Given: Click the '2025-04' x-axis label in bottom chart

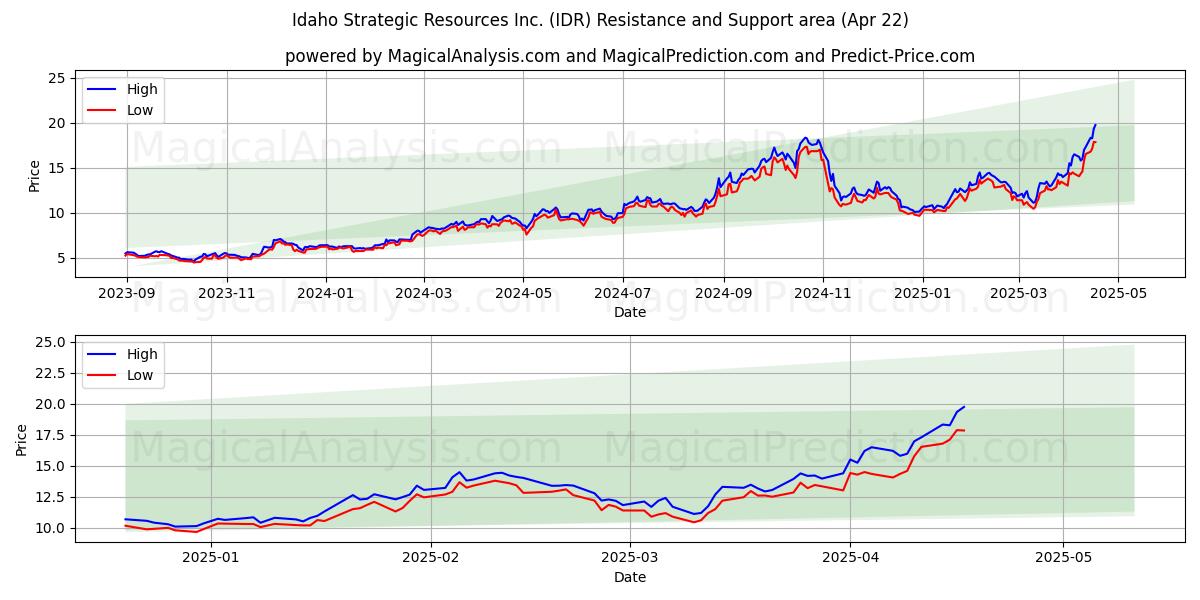Looking at the screenshot, I should coord(850,558).
